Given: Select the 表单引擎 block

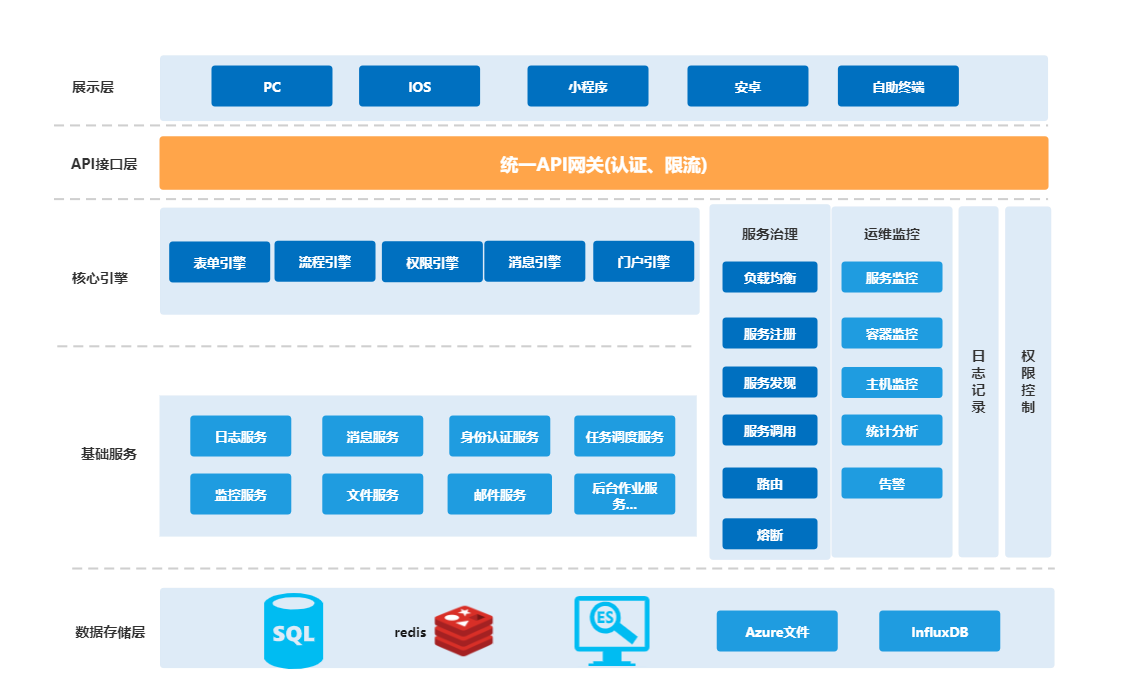Looking at the screenshot, I should 219,263.
